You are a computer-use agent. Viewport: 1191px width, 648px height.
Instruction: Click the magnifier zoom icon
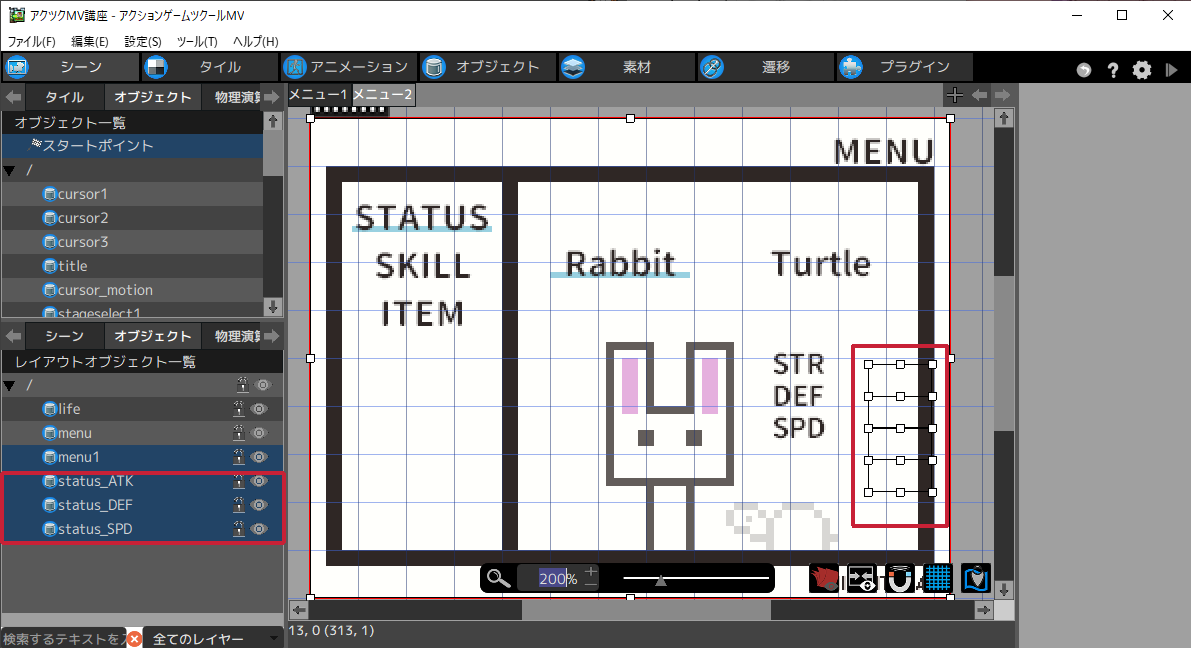pyautogui.click(x=499, y=578)
